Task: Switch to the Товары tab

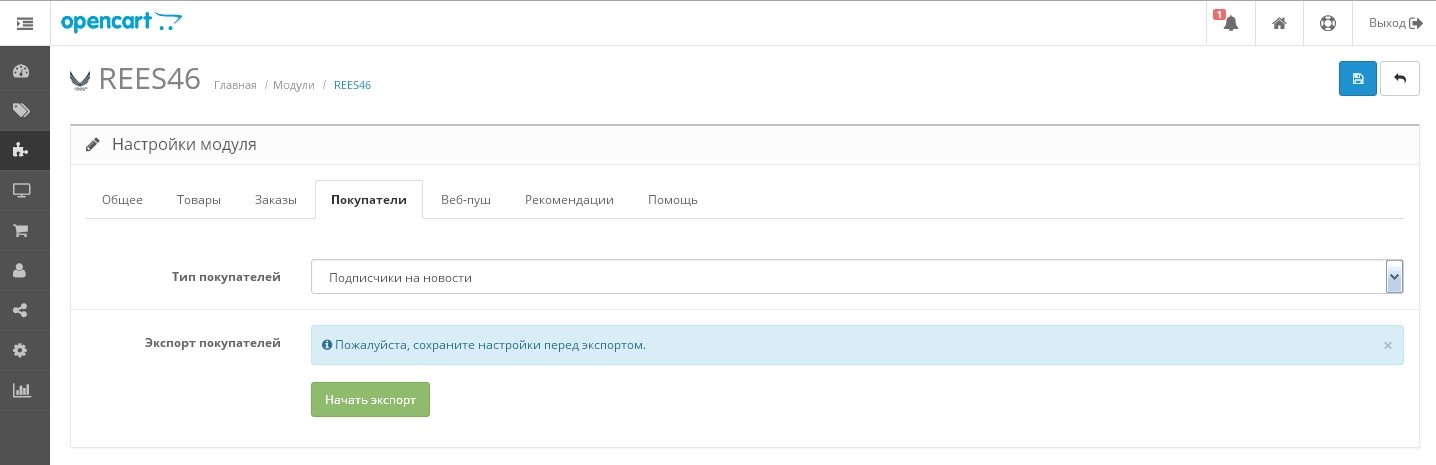Action: (199, 200)
